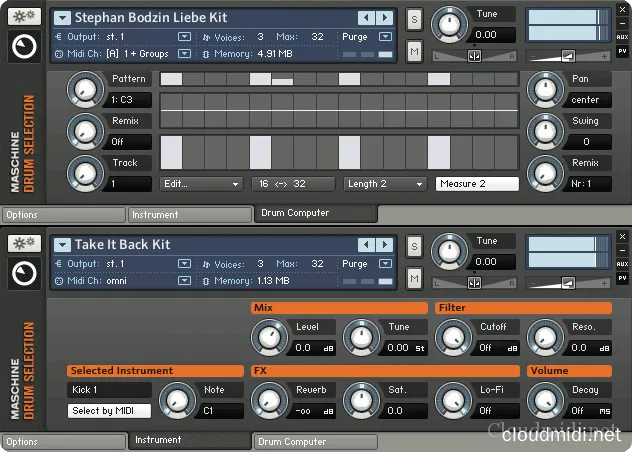Open the Length 2 dropdown
The image size is (632, 452).
click(384, 184)
